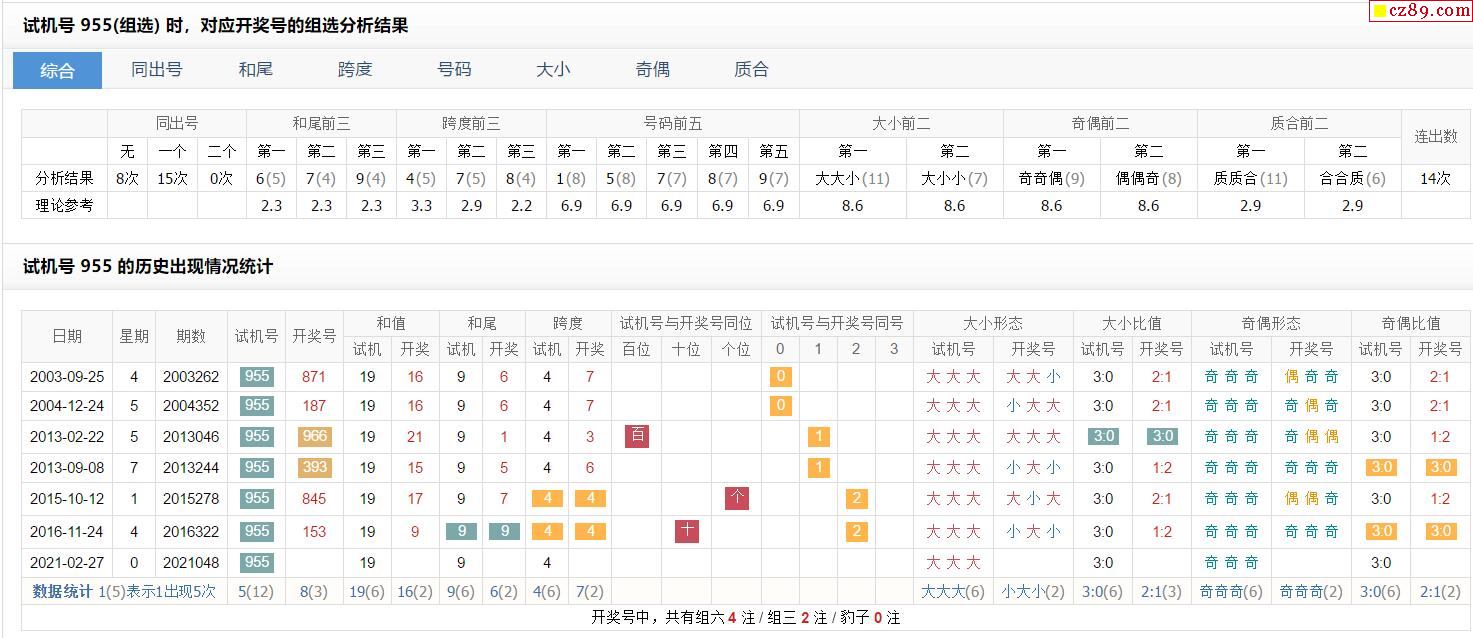Switch to the 跨度 tab

click(x=355, y=70)
